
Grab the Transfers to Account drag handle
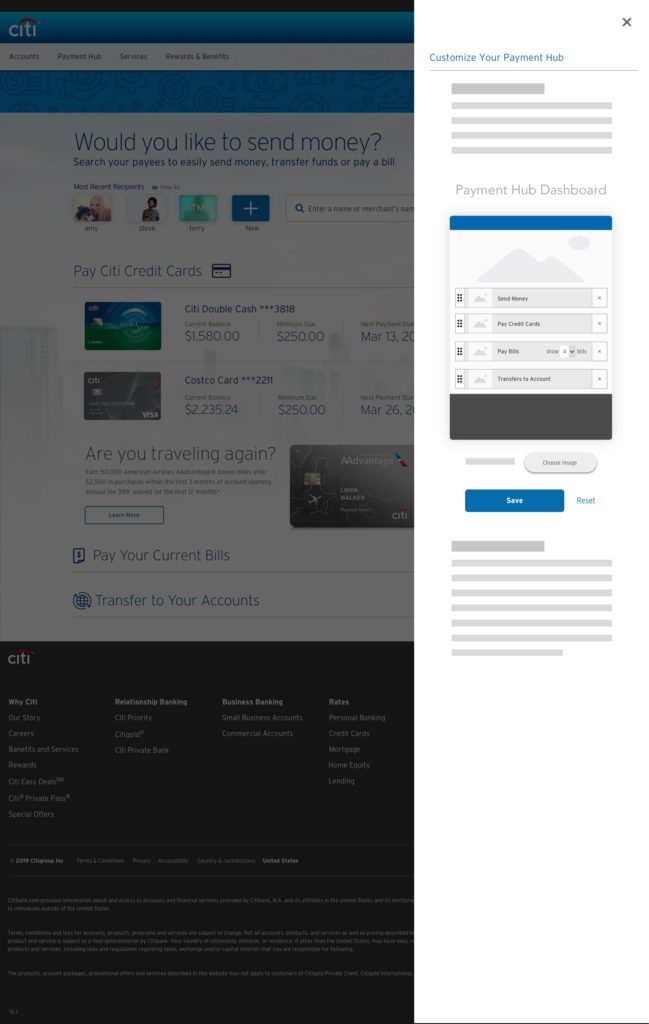pyautogui.click(x=460, y=379)
